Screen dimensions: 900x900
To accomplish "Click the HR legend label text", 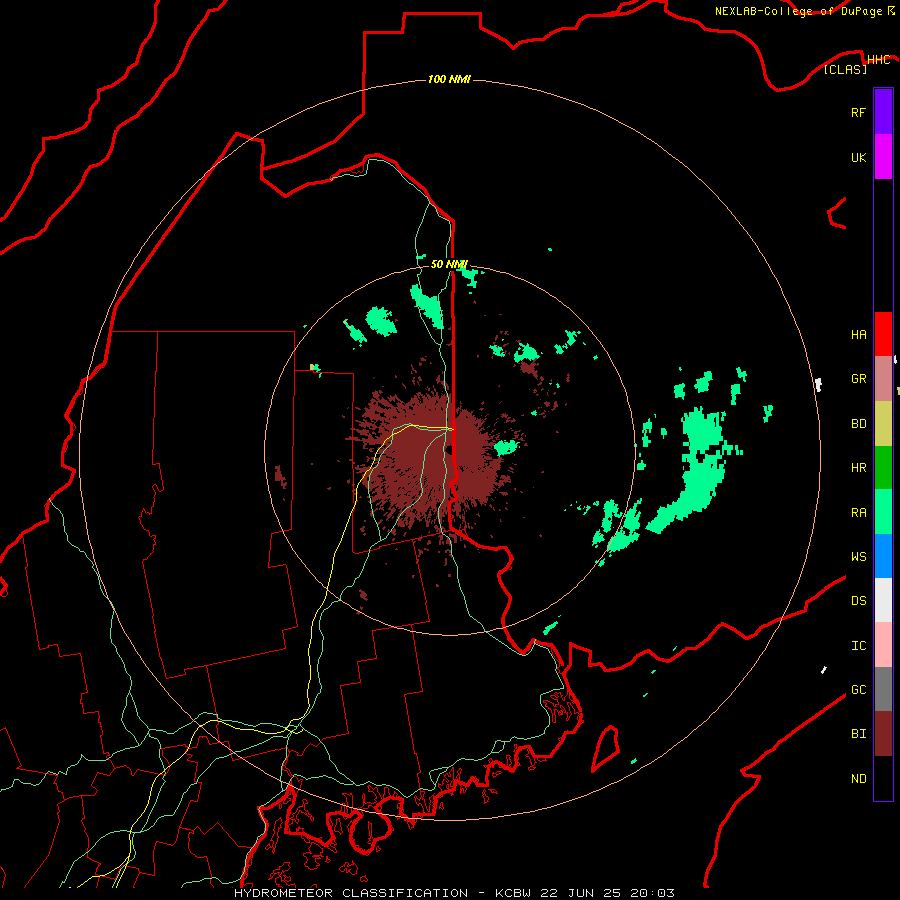I will tap(858, 468).
